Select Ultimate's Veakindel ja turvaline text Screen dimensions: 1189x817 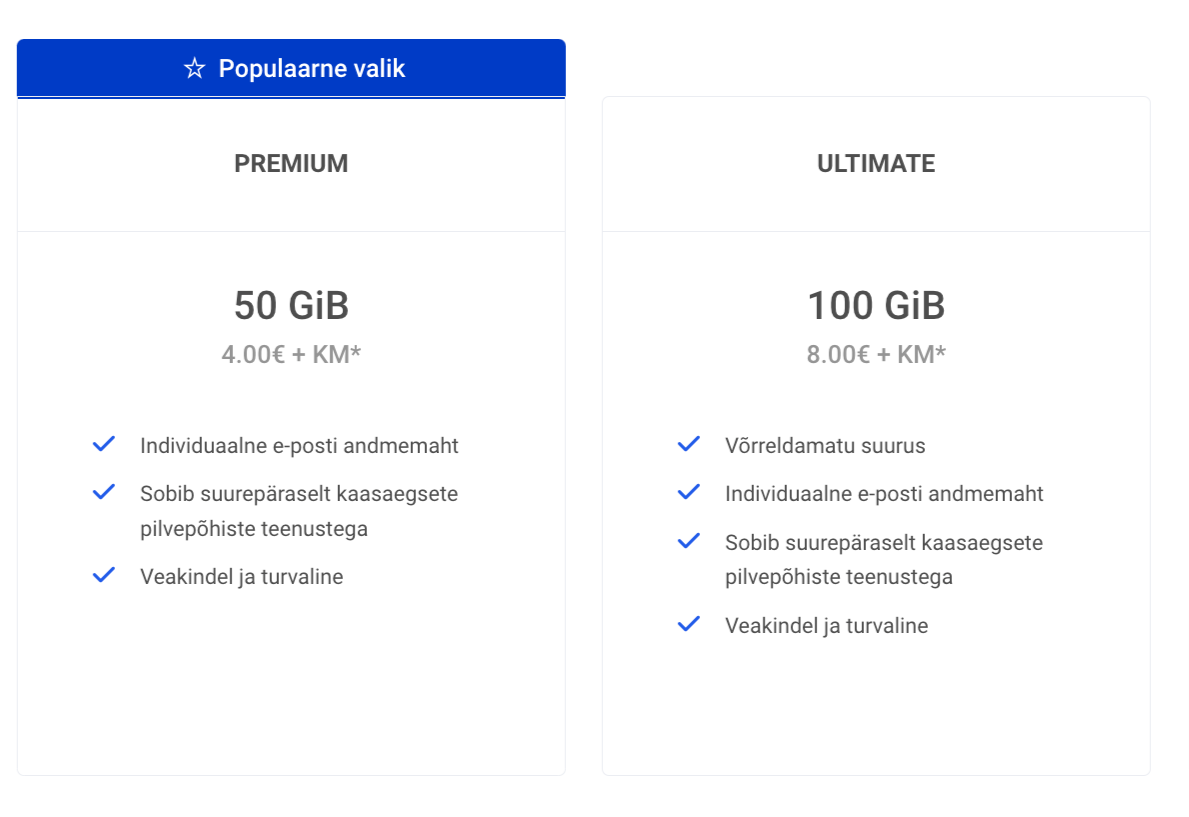(x=827, y=626)
